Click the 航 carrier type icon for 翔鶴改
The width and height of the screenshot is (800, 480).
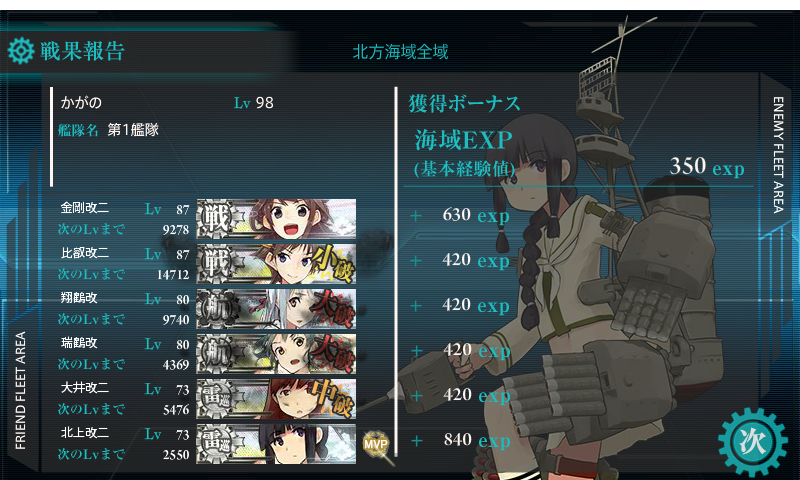tap(216, 309)
